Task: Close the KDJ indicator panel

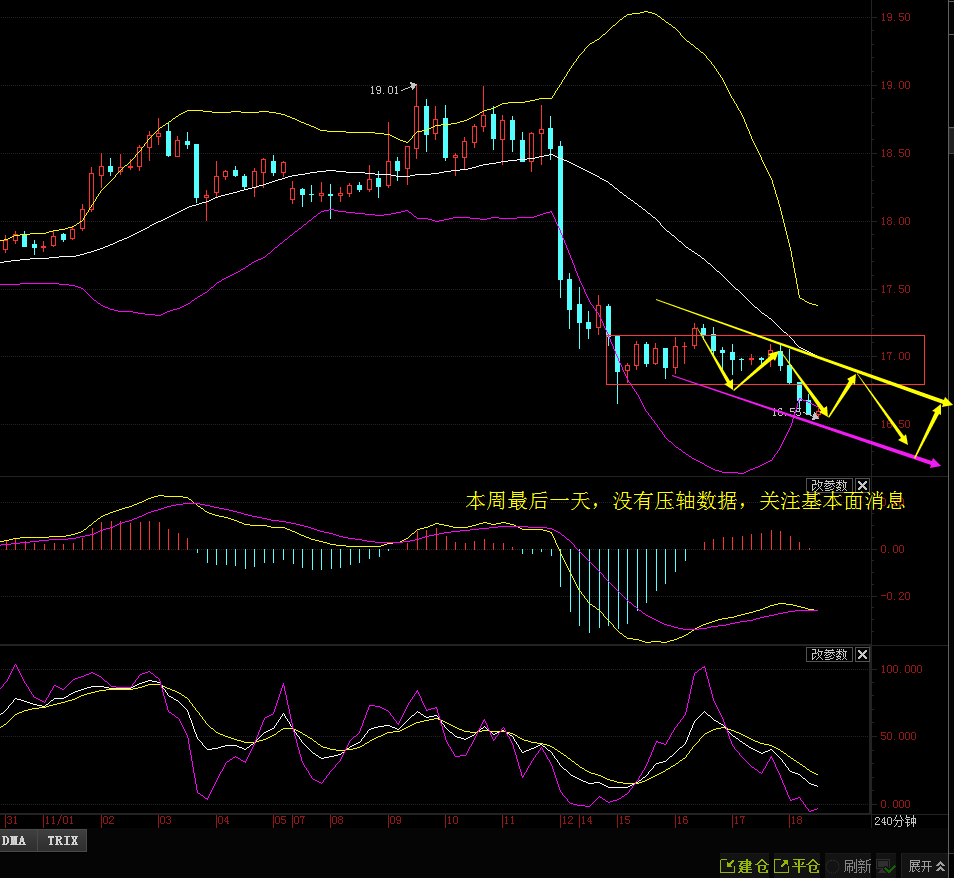Action: point(862,654)
